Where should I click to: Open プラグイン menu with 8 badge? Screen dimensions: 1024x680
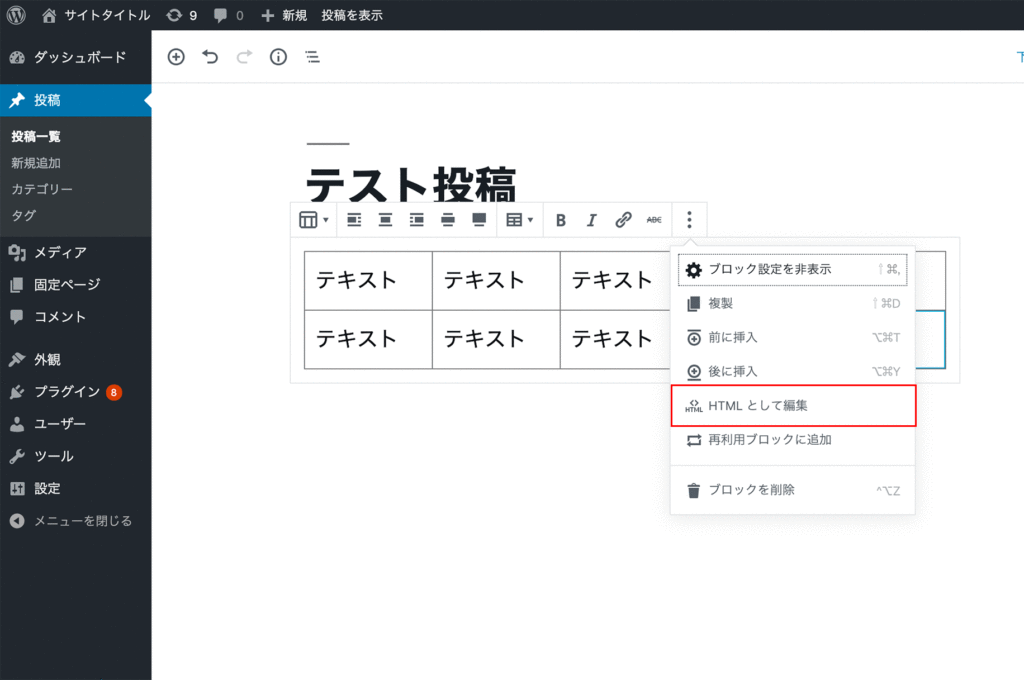tap(76, 391)
